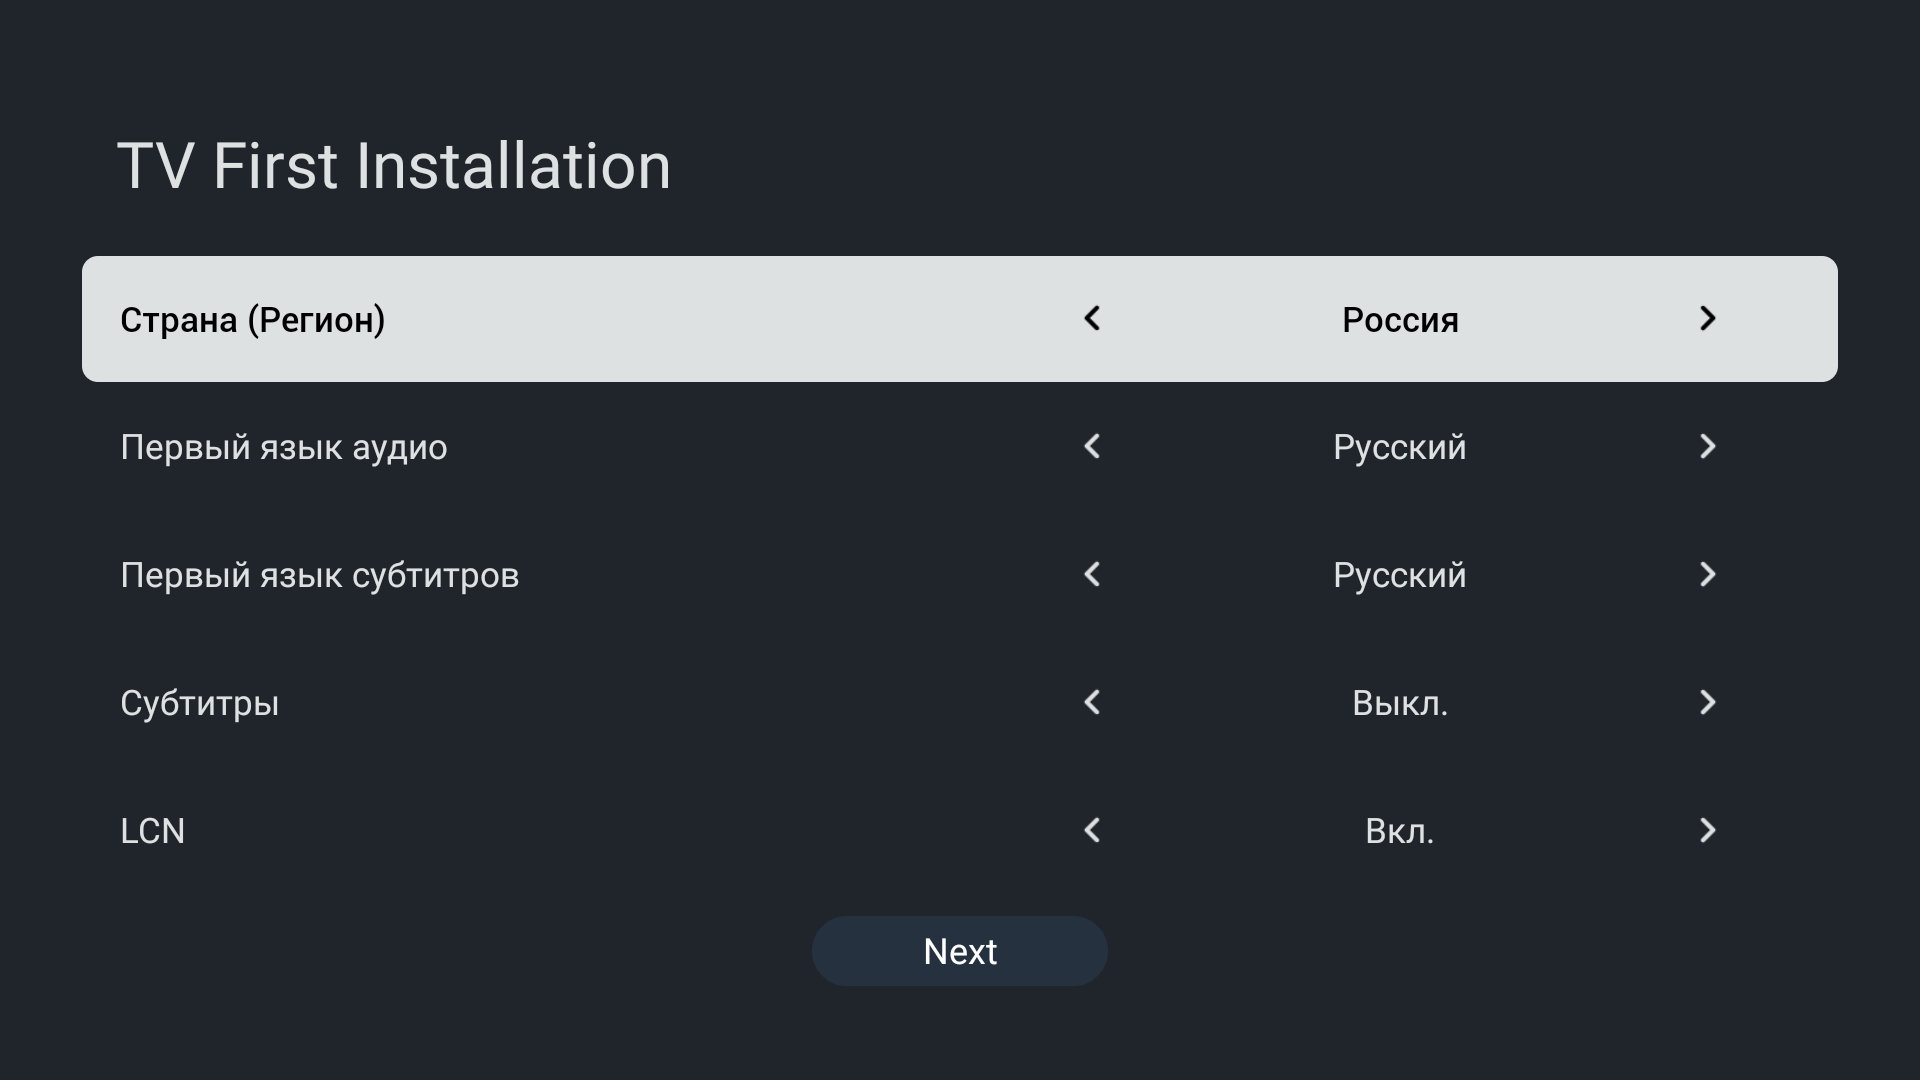Toggle Субтитры with the right arrow
The height and width of the screenshot is (1080, 1920).
tap(1707, 703)
